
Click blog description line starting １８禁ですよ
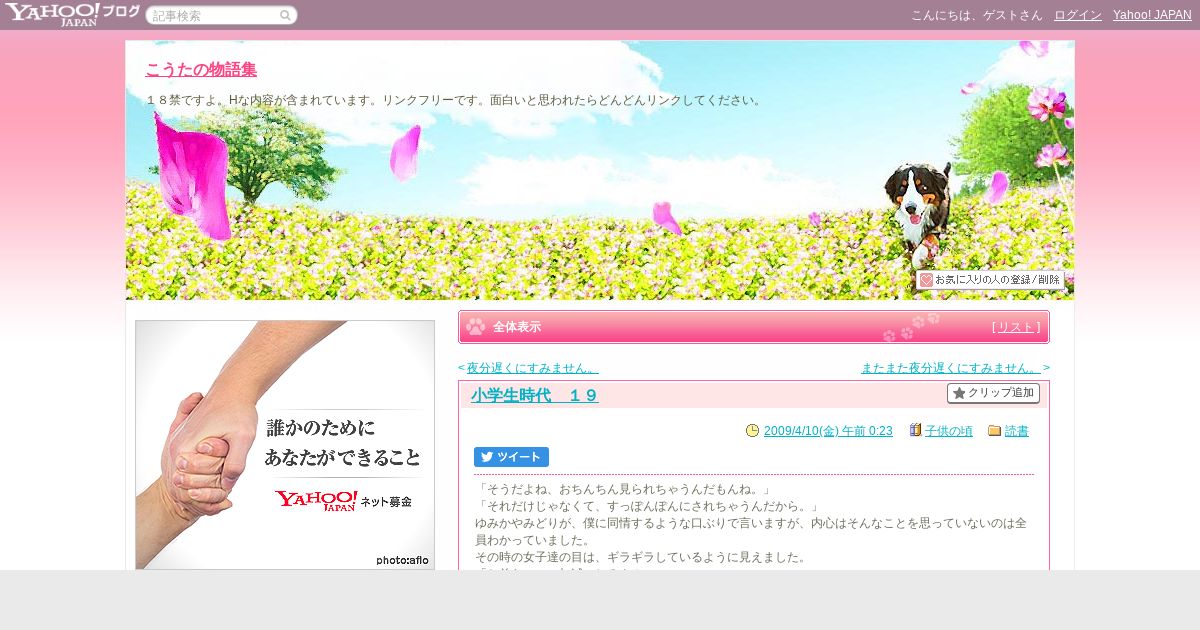pos(455,100)
